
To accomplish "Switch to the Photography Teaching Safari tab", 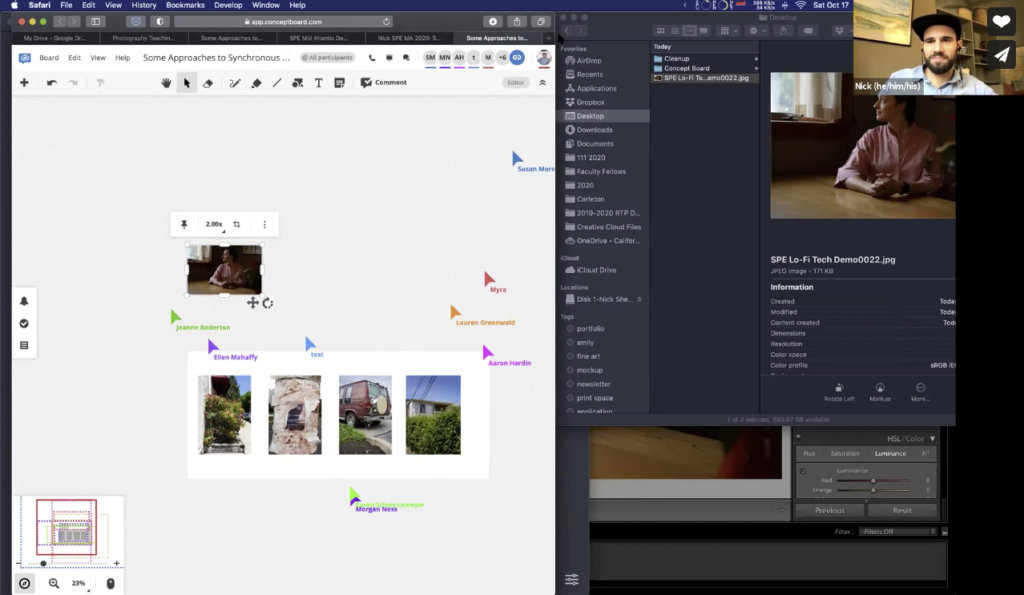I will point(143,38).
